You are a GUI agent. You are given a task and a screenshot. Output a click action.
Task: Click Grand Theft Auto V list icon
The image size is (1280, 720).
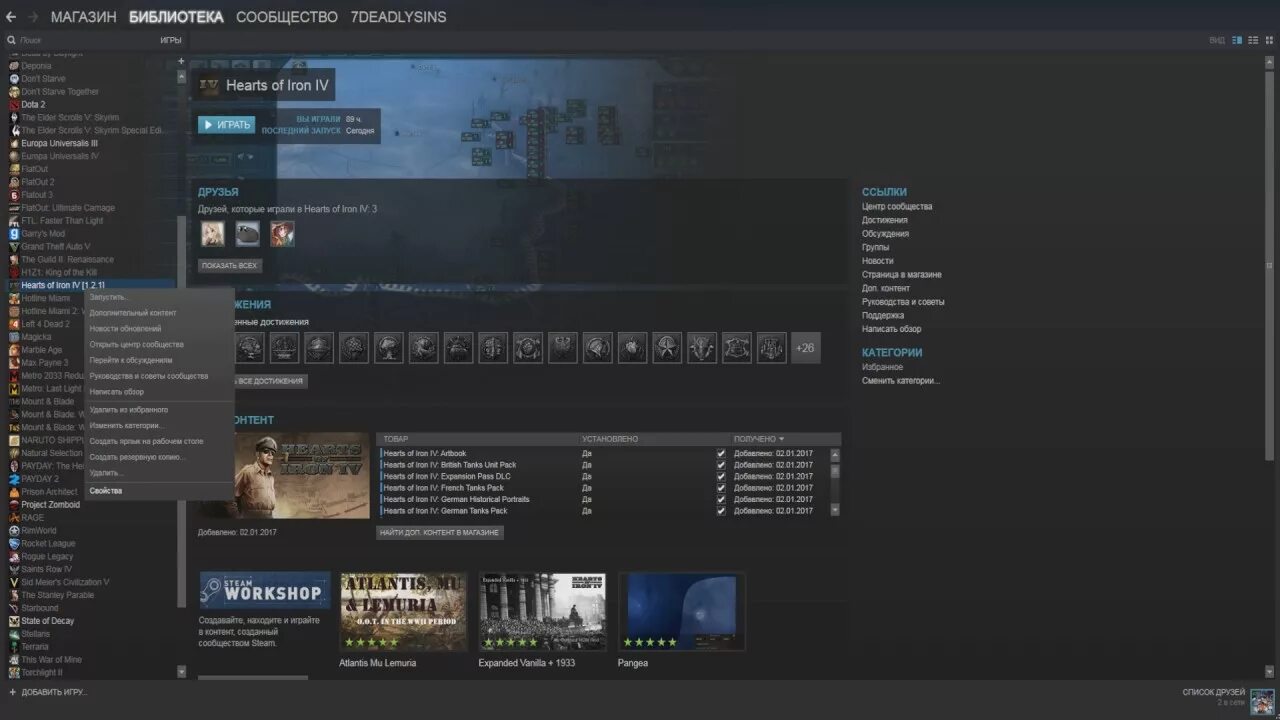14,247
